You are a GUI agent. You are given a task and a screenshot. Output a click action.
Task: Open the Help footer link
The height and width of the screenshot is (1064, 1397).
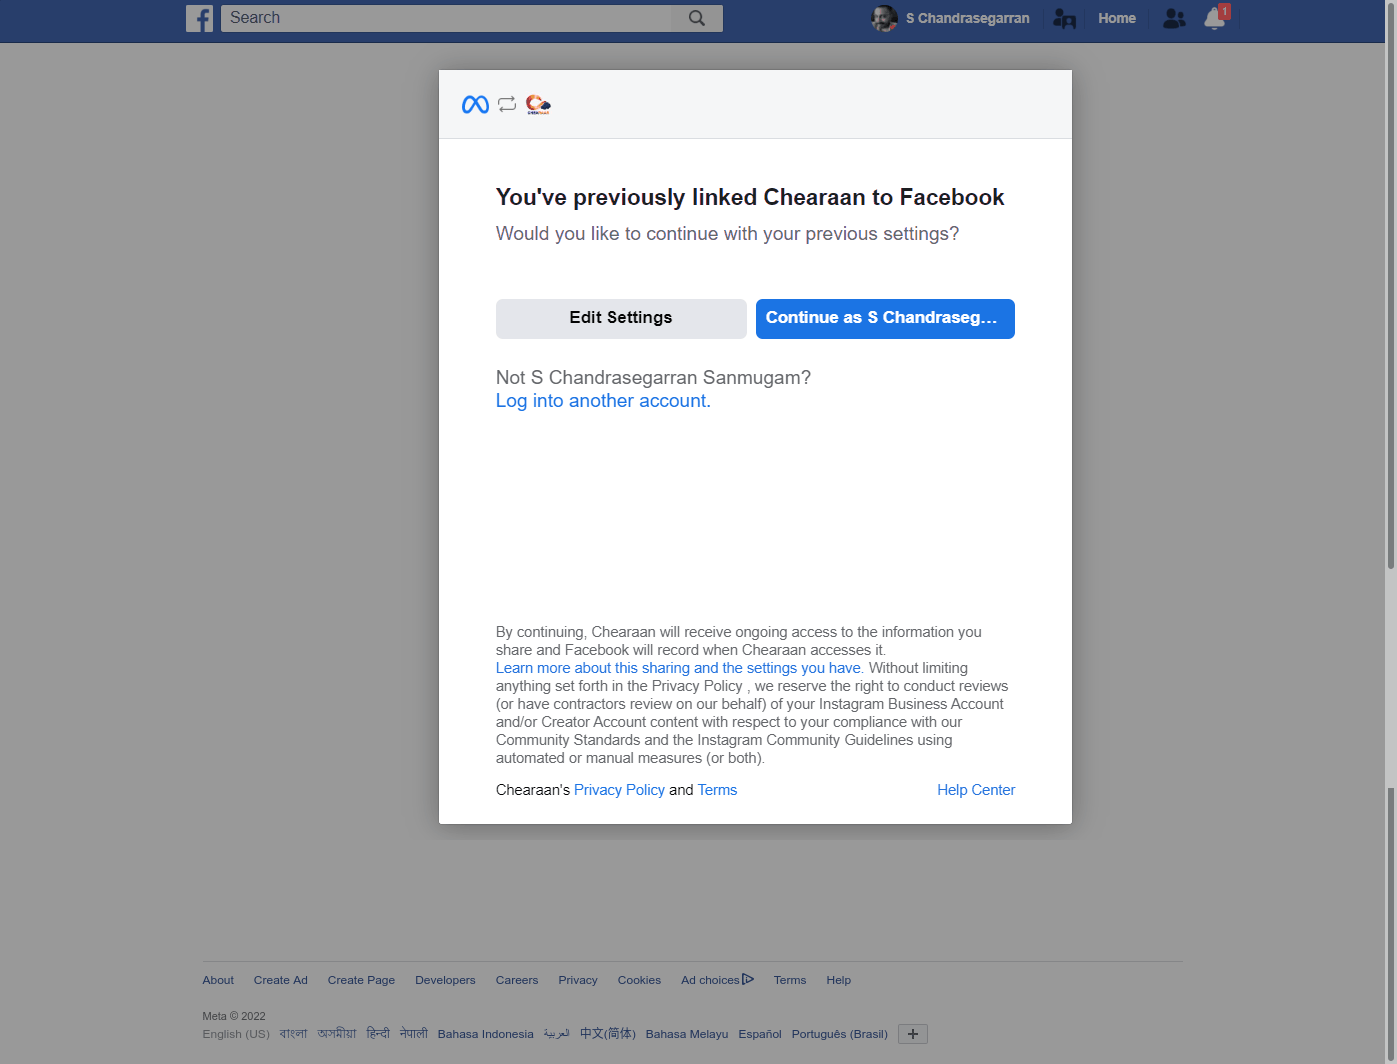(838, 980)
